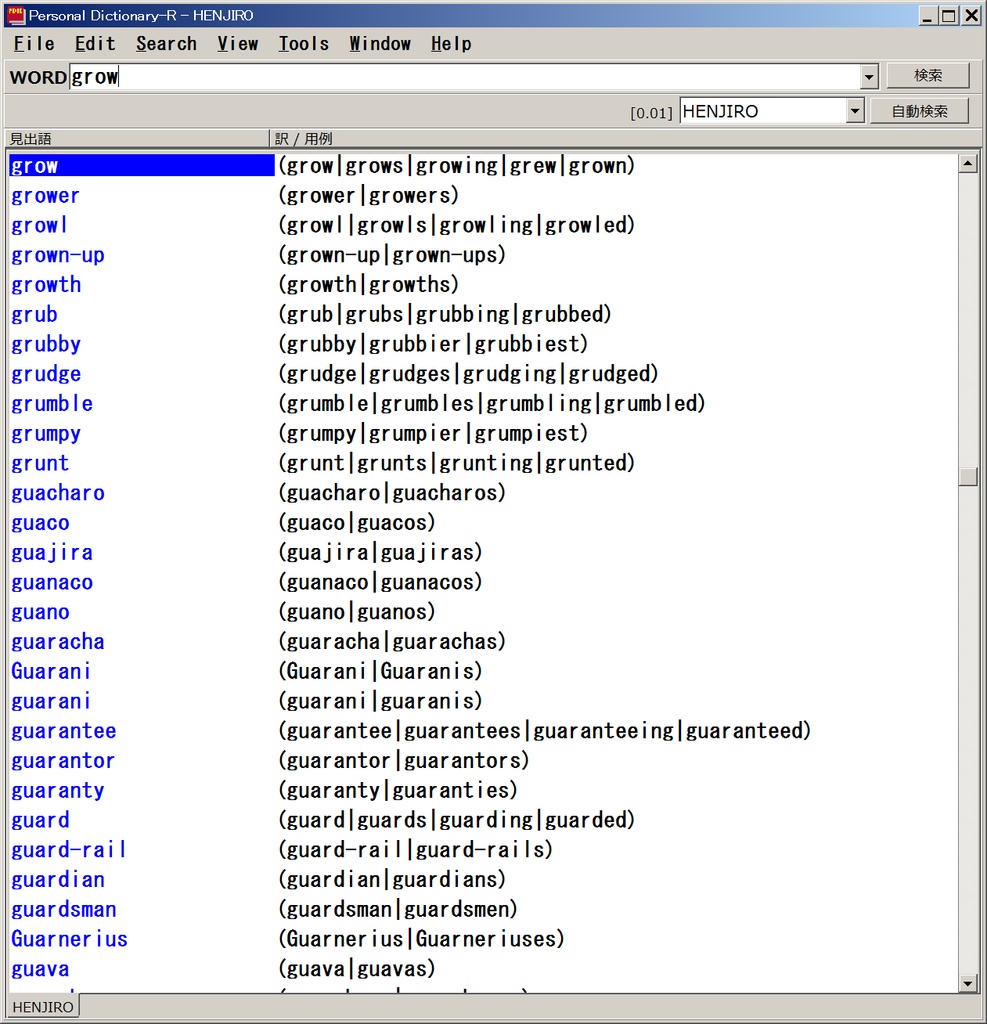
Task: Click inflections '(grow|grows|growing|grew|grown)'
Action: pos(457,166)
